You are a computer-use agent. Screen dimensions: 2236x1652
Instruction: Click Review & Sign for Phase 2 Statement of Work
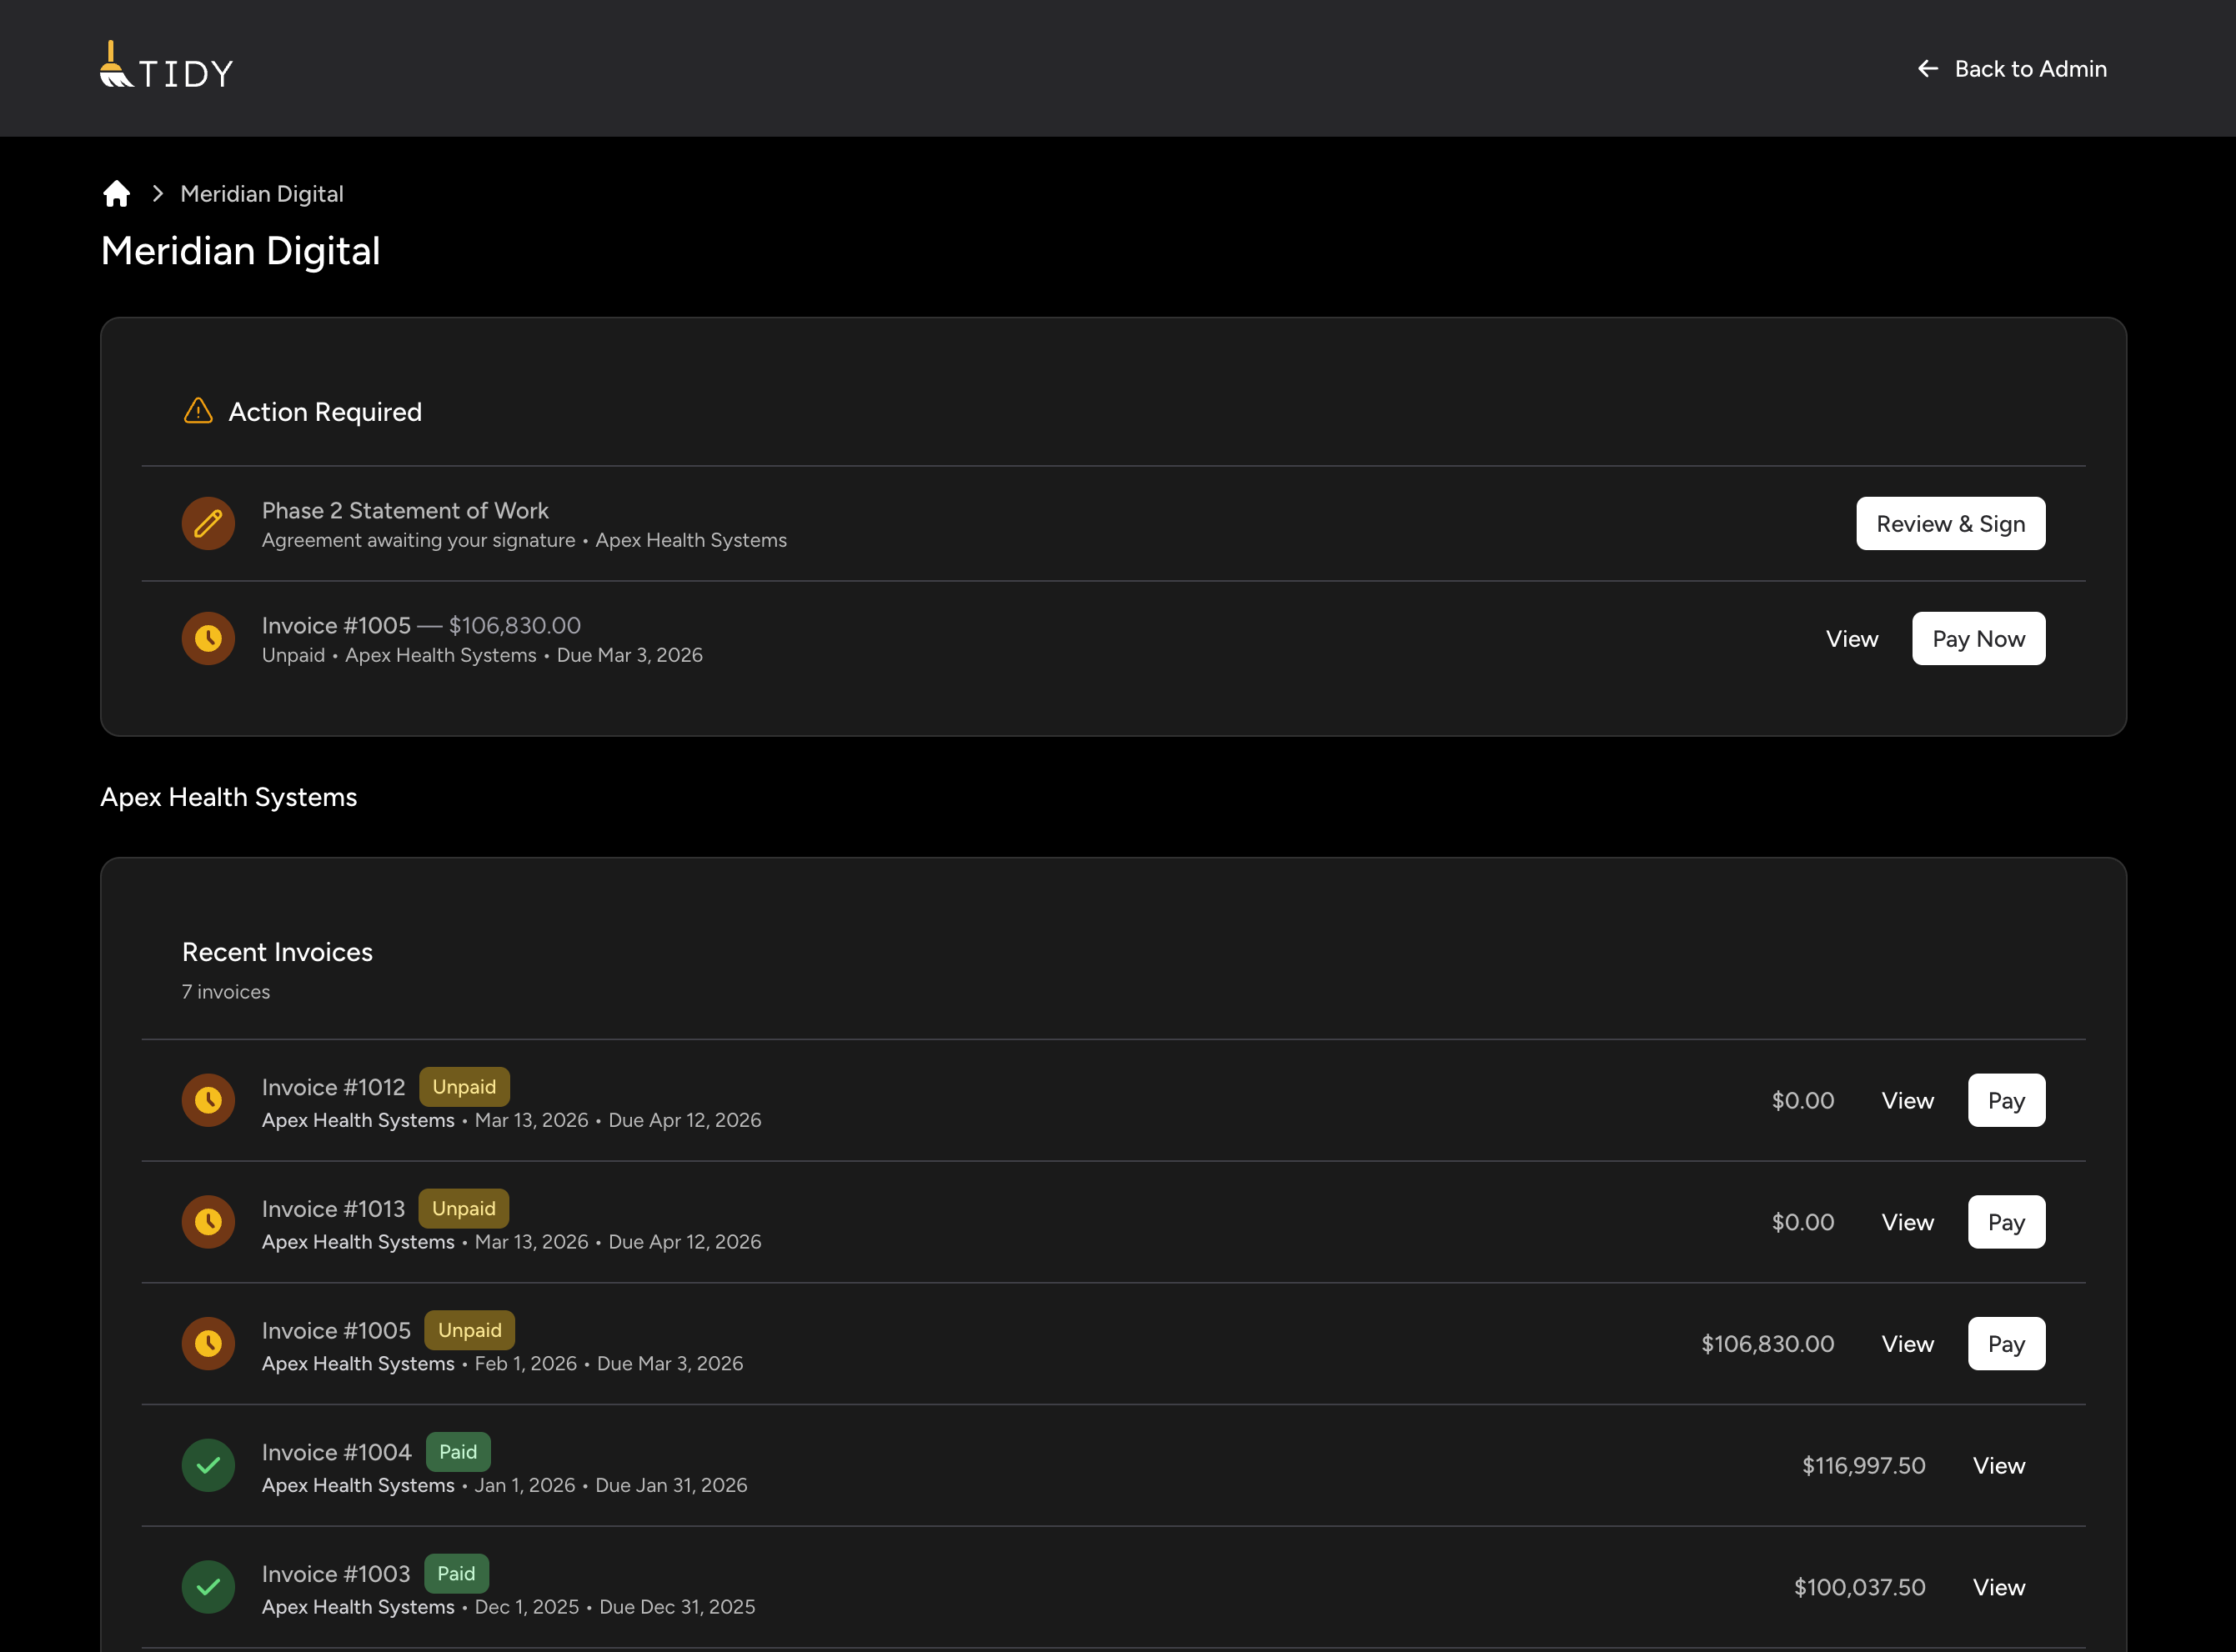1950,523
